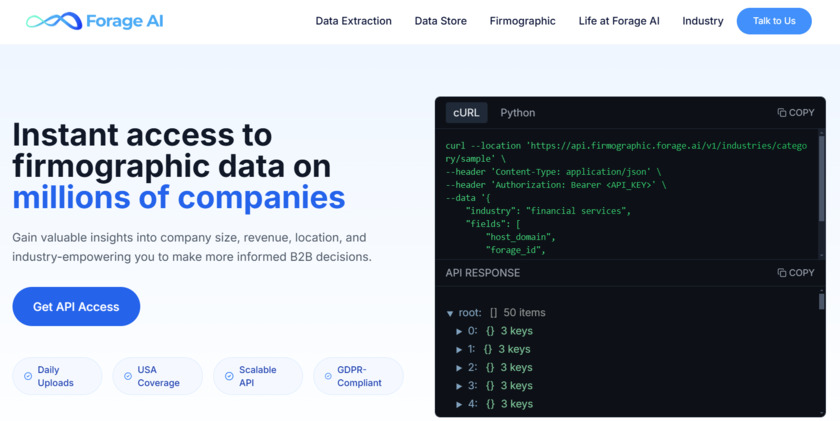Click the Talk to Us button
Screen dimensions: 840x421
[774, 21]
